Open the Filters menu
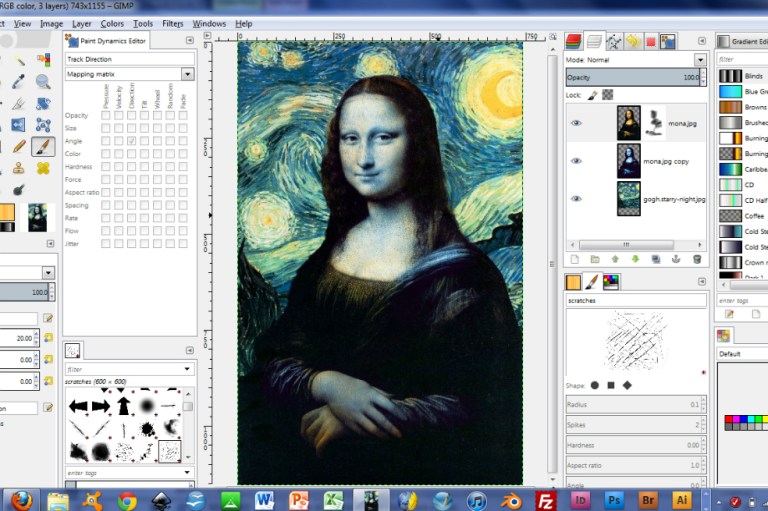The image size is (768, 511). pyautogui.click(x=172, y=24)
